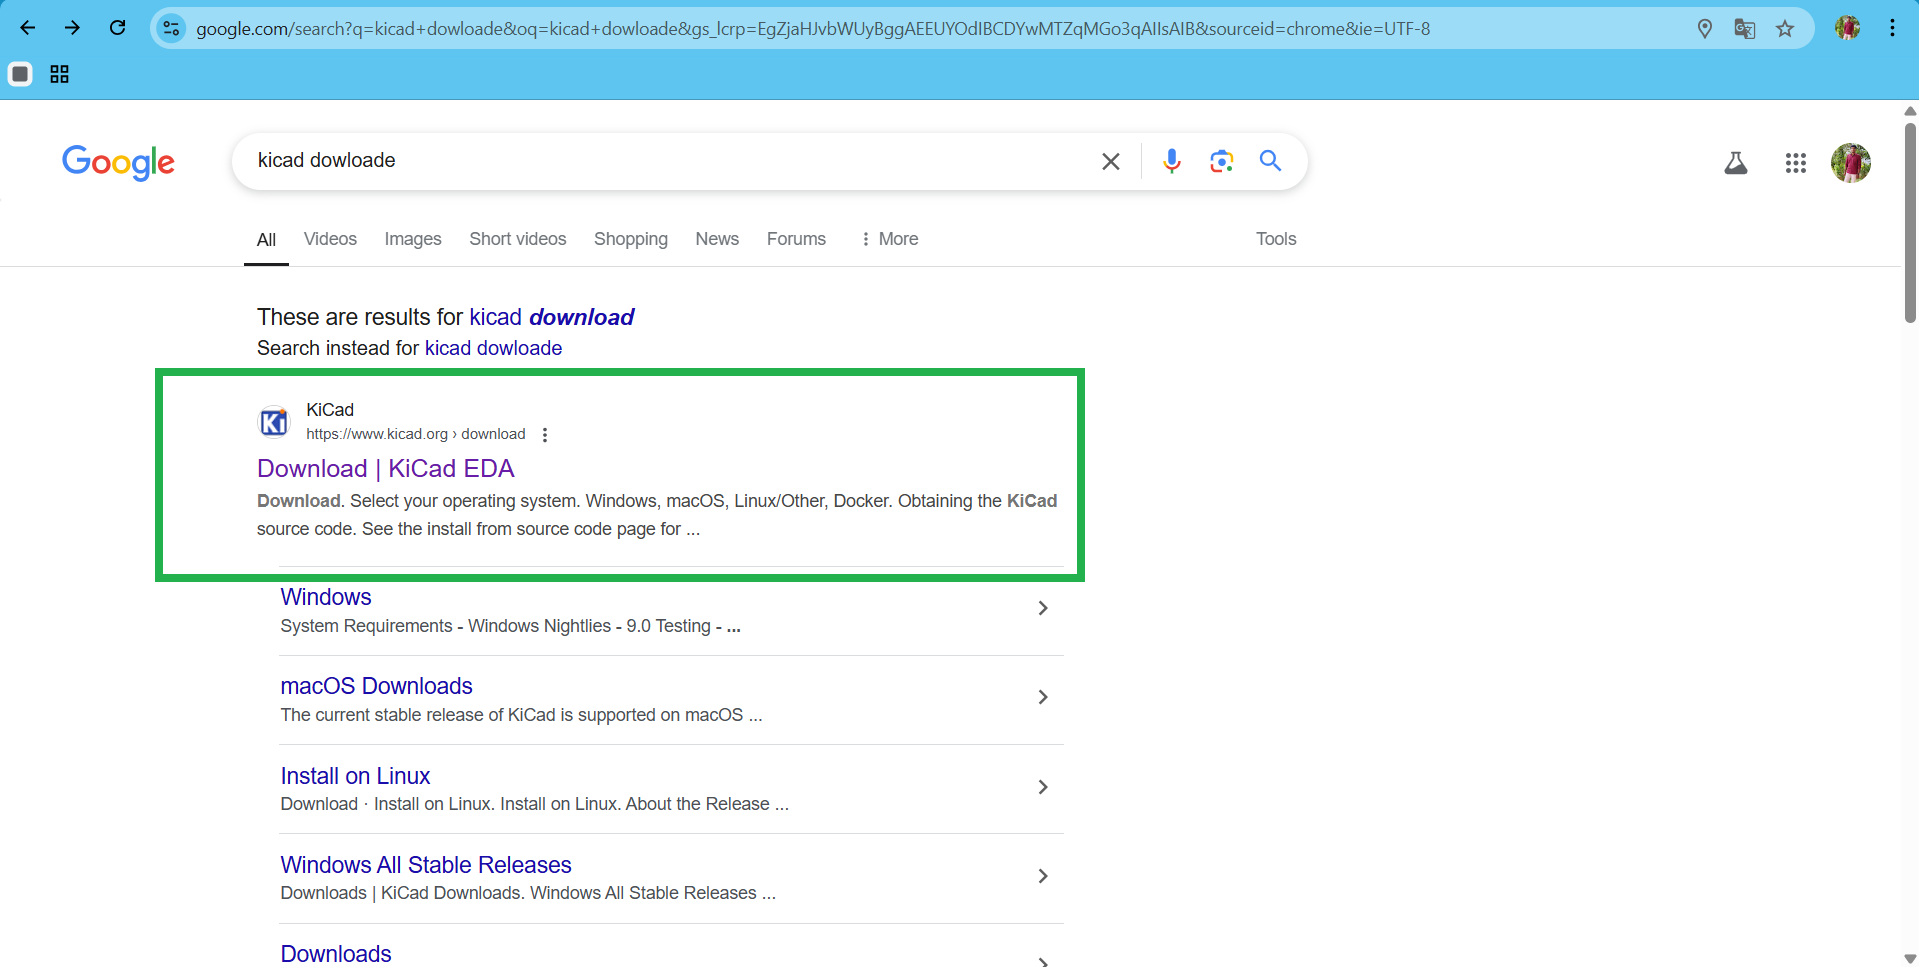Click the Google logo
1919x967 pixels.
point(118,162)
